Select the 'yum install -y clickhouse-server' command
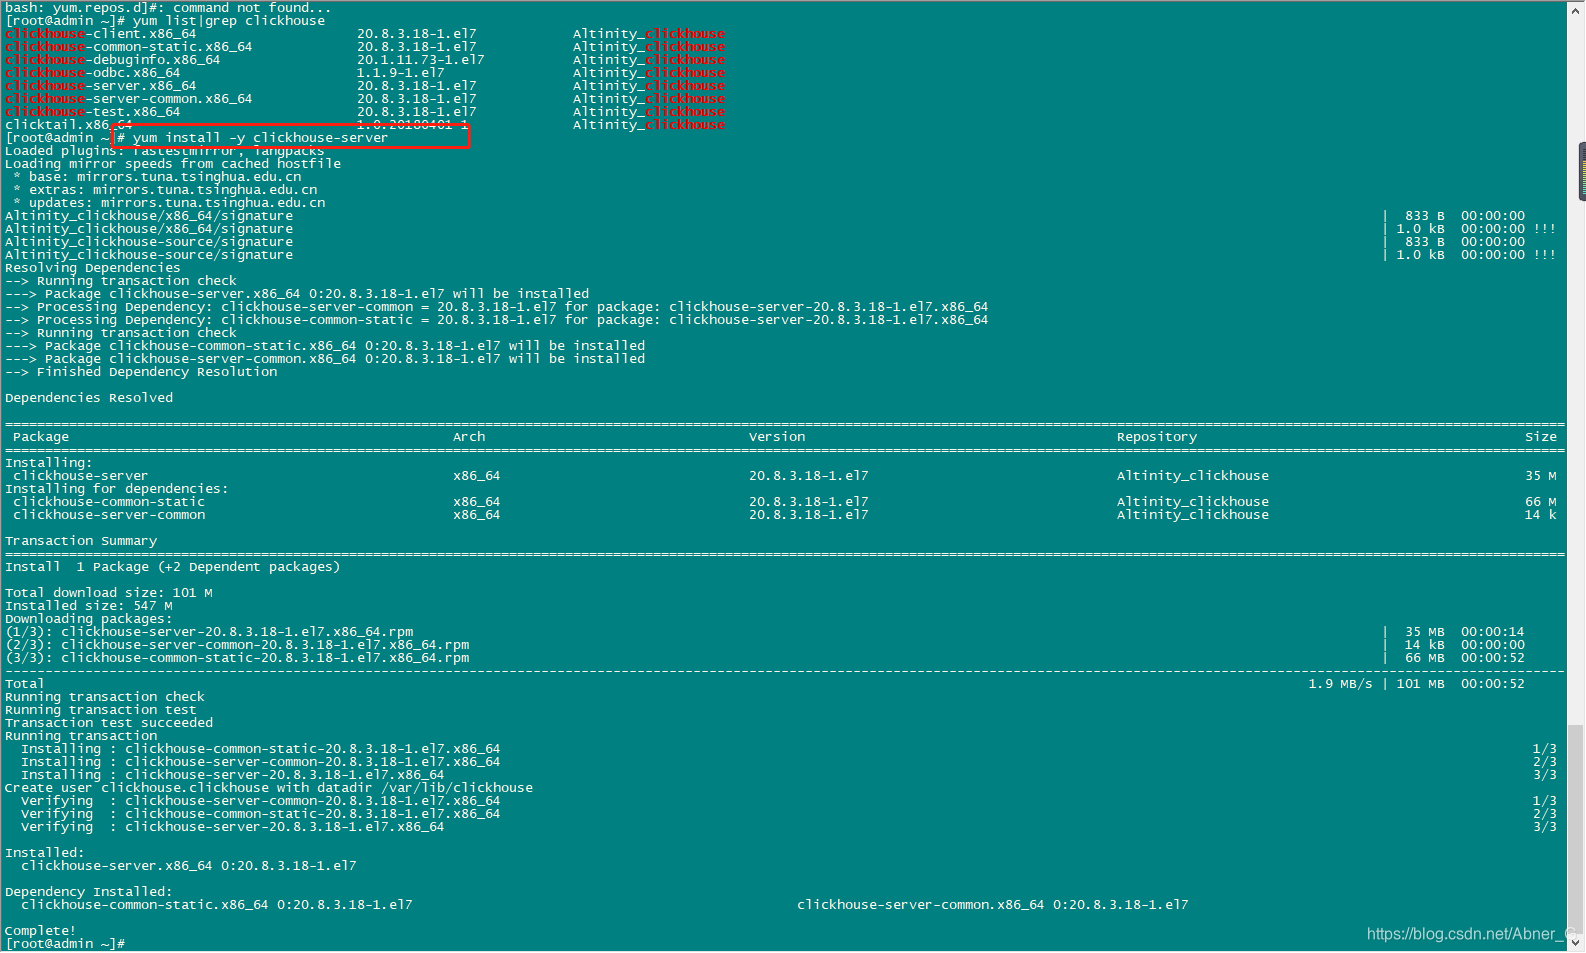The height and width of the screenshot is (953, 1586). click(260, 137)
